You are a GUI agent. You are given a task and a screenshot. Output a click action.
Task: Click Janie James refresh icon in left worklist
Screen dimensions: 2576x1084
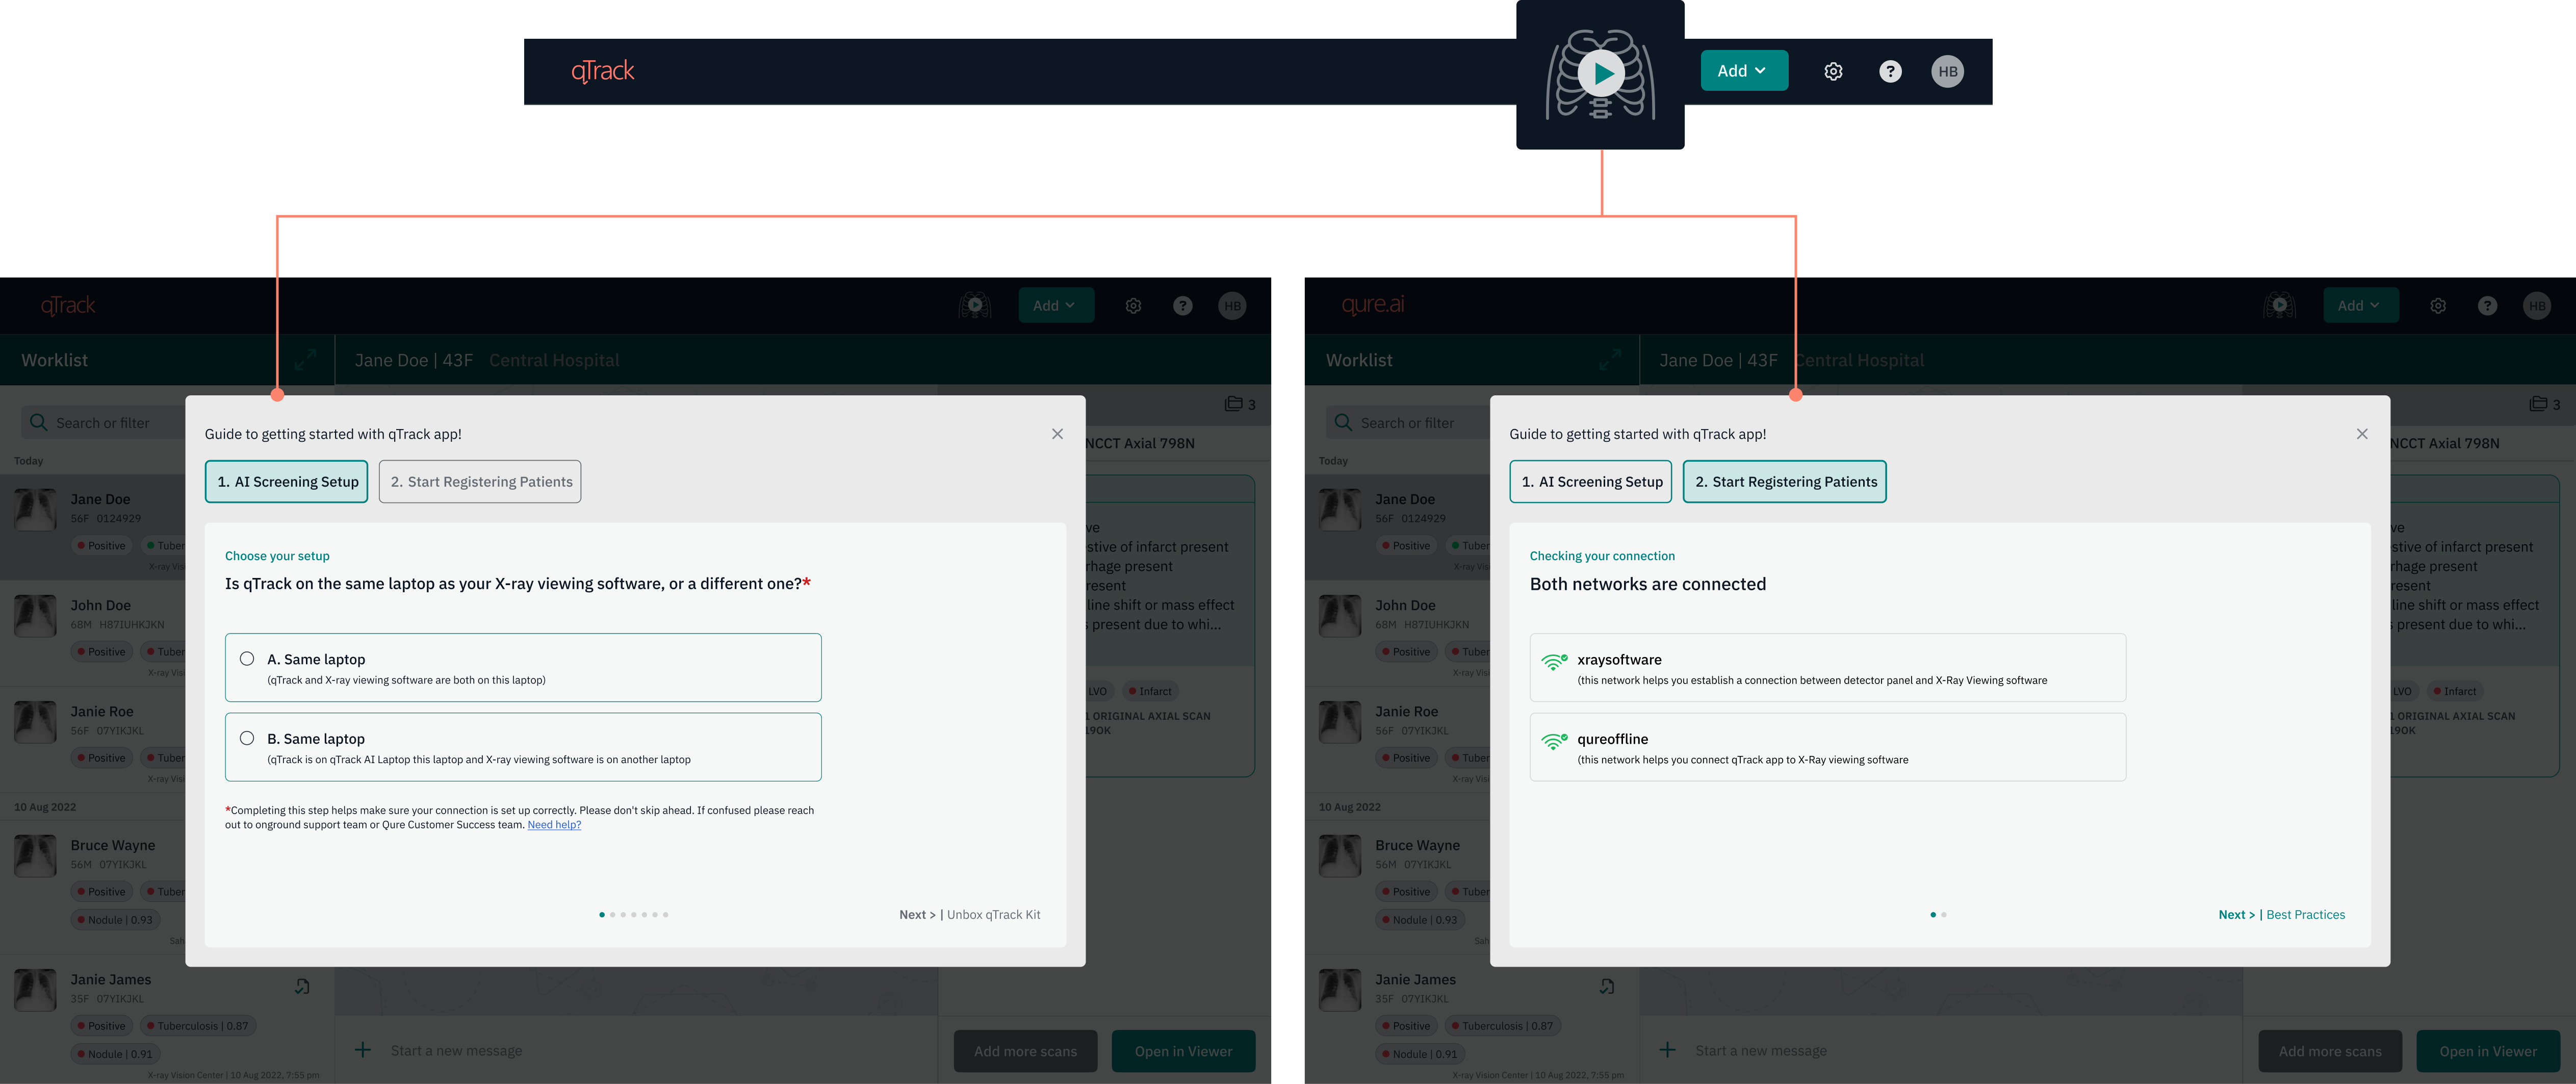pos(302,986)
